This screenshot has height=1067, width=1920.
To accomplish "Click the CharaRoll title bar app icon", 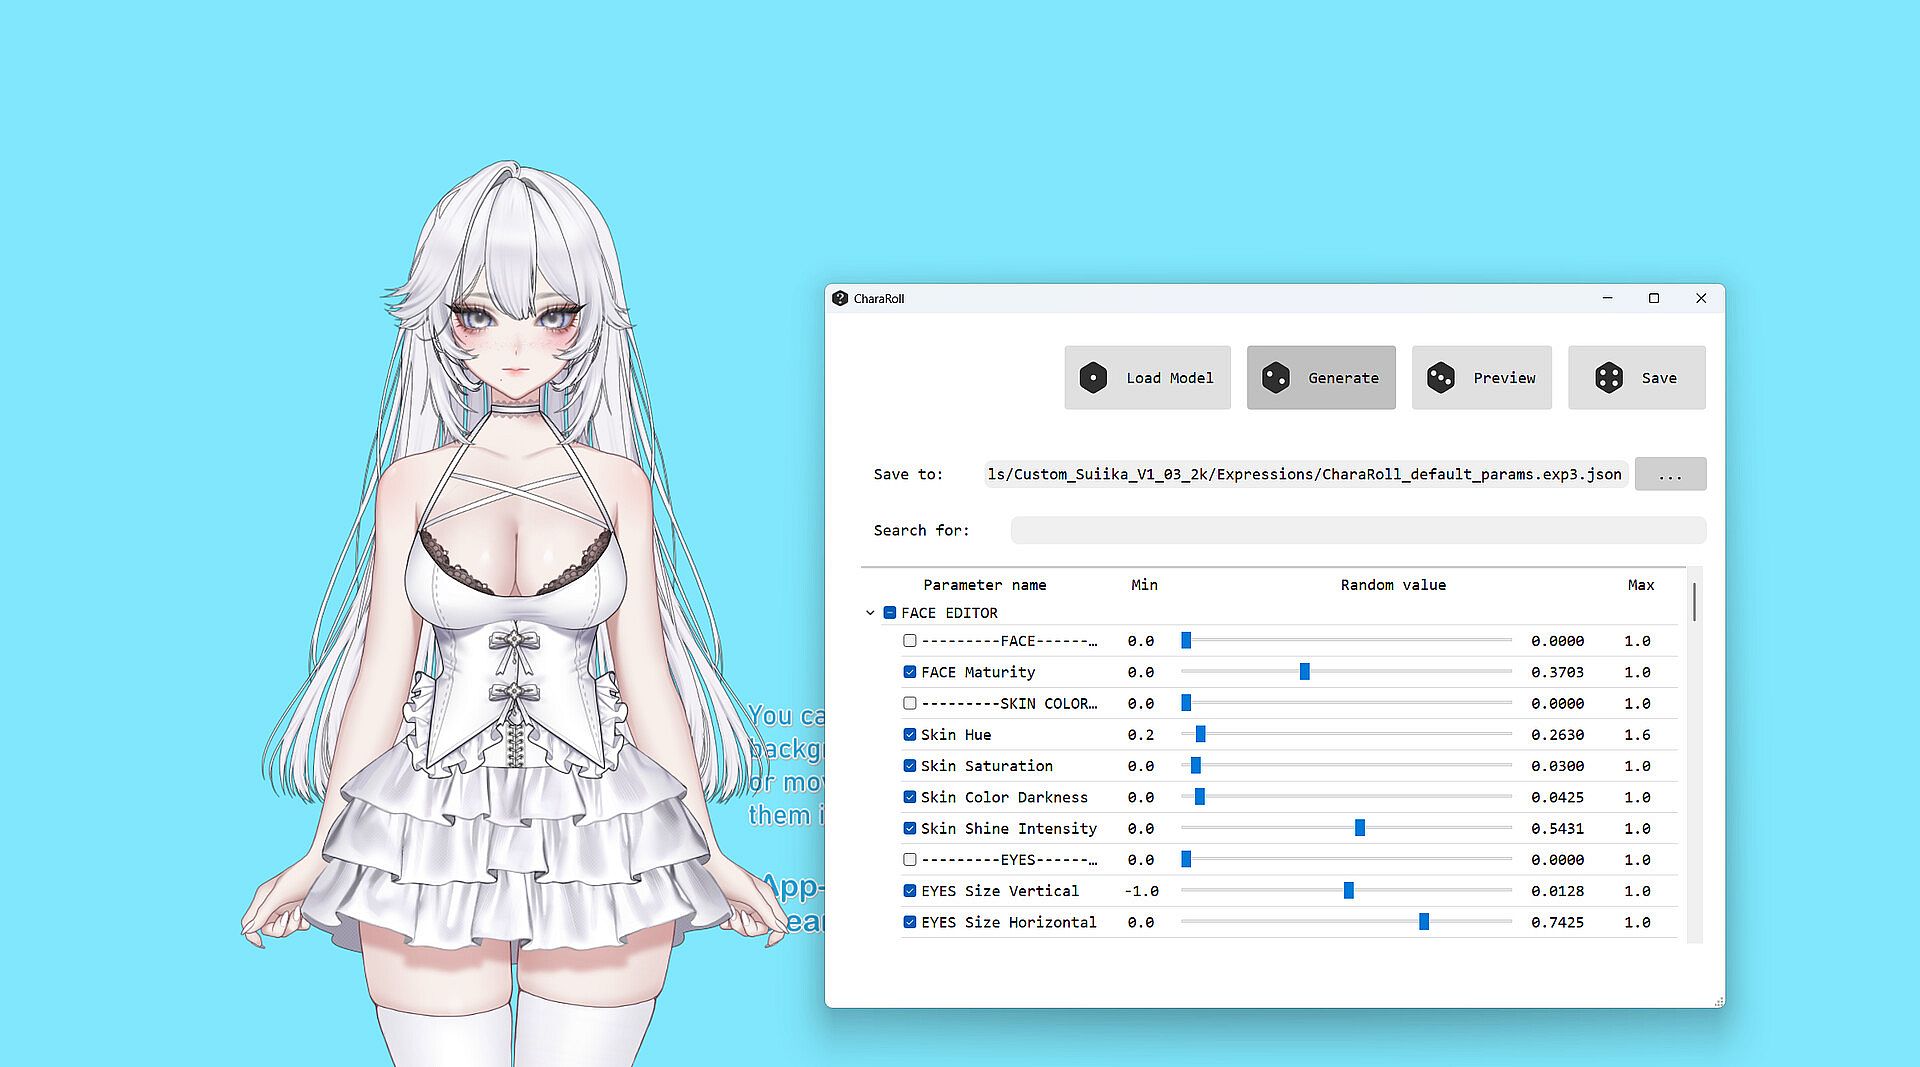I will (840, 298).
